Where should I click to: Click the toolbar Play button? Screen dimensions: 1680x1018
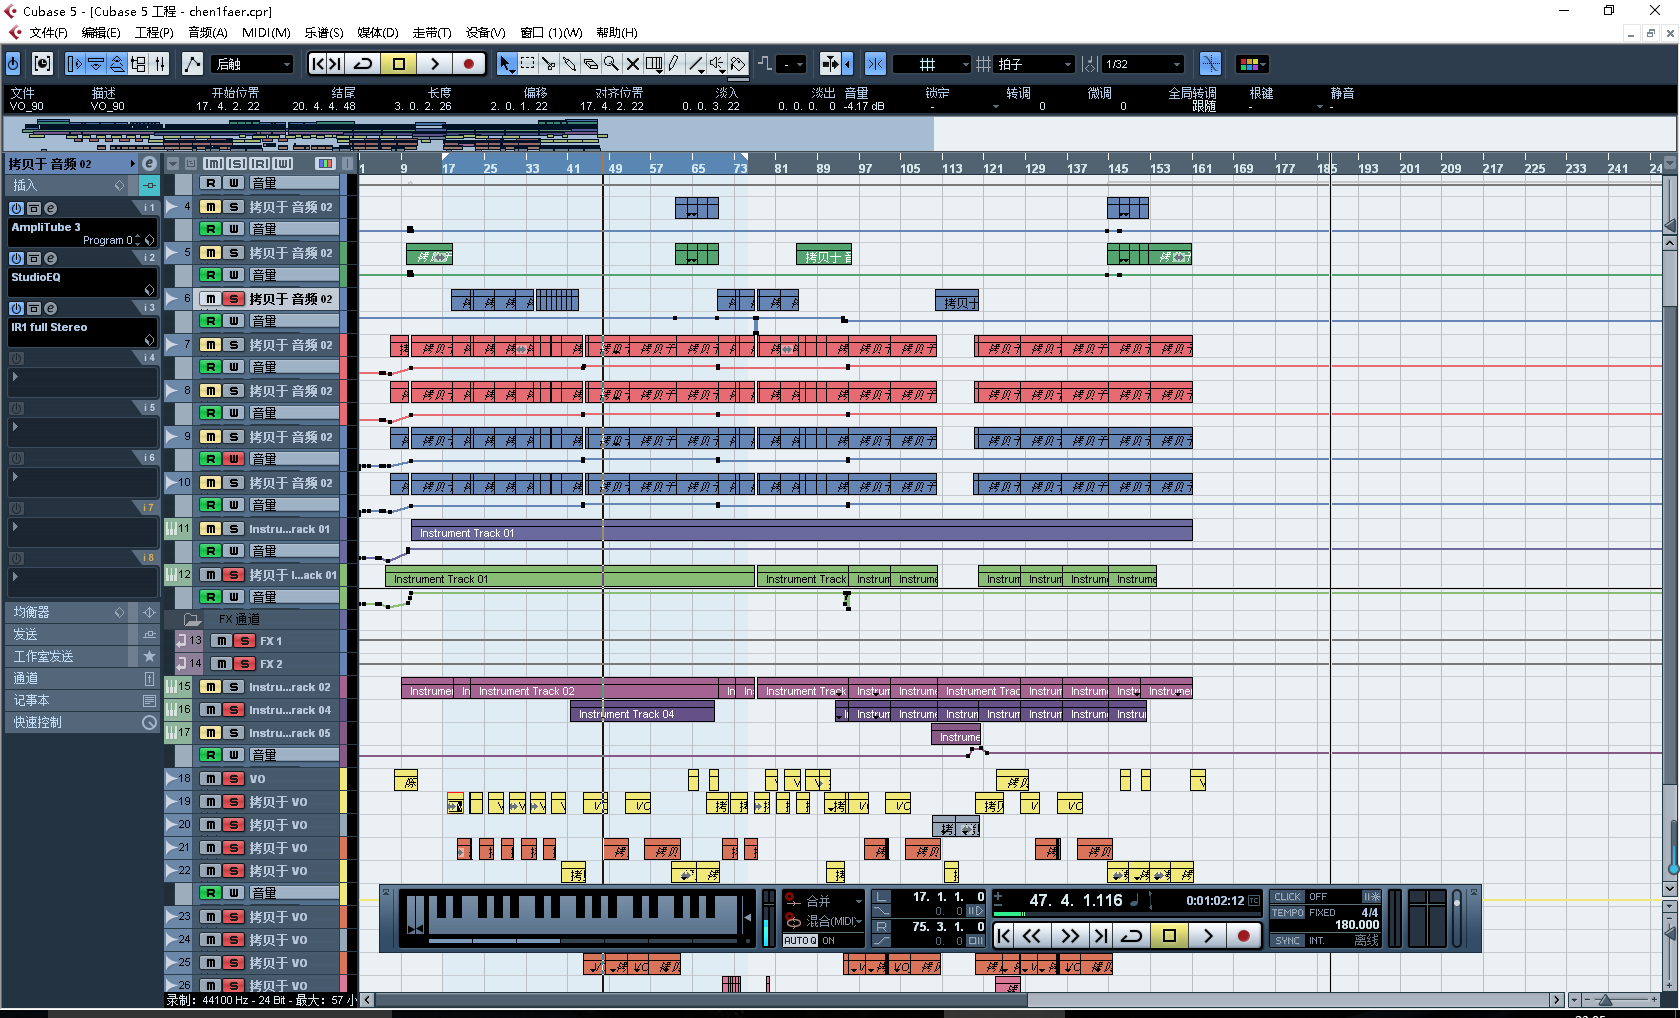pos(434,64)
